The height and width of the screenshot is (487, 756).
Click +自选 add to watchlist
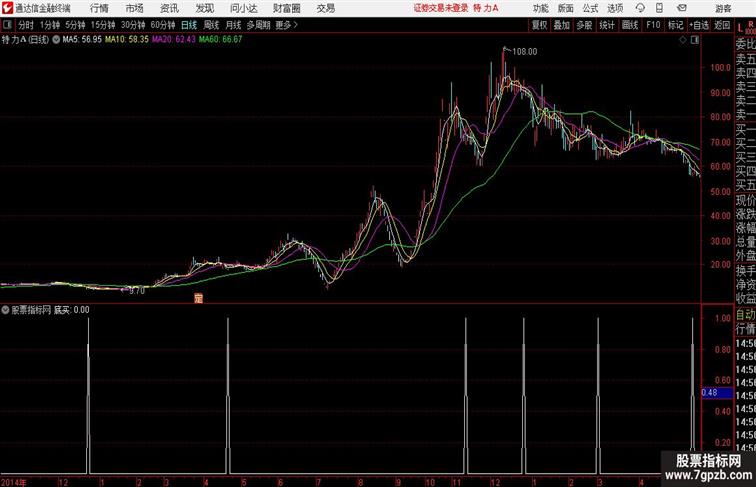(x=699, y=25)
